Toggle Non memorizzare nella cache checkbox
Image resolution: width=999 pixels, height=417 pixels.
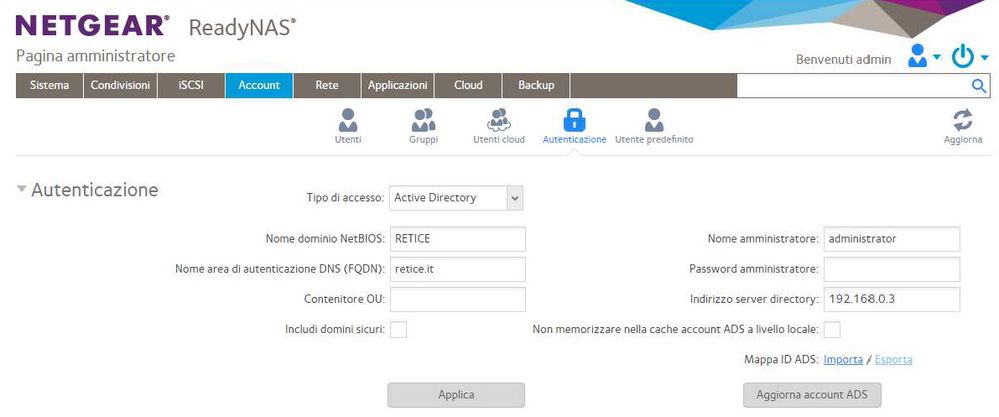832,330
